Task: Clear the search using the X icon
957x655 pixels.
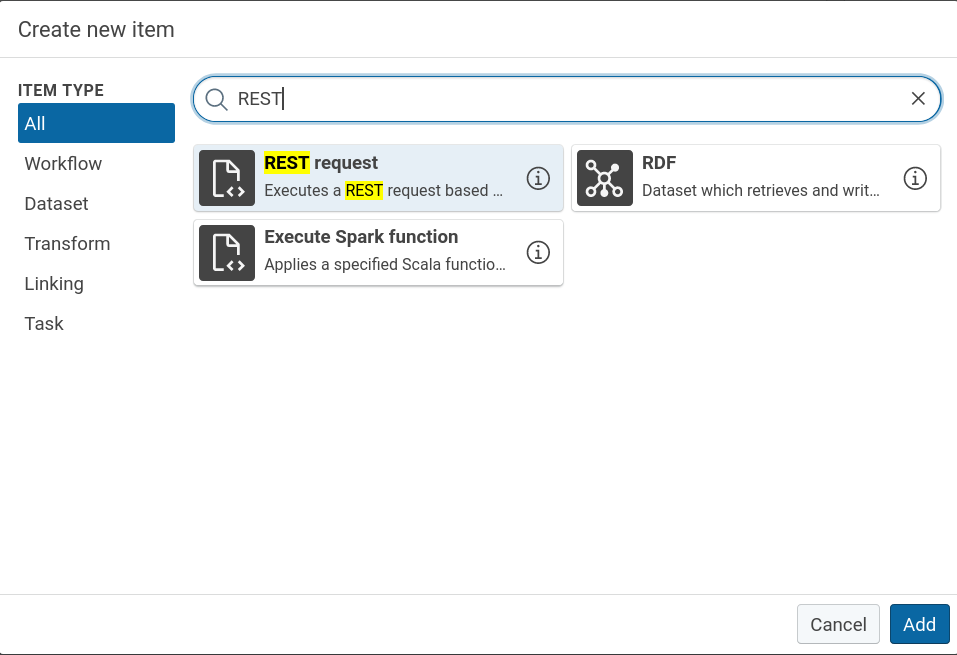Action: [x=918, y=99]
